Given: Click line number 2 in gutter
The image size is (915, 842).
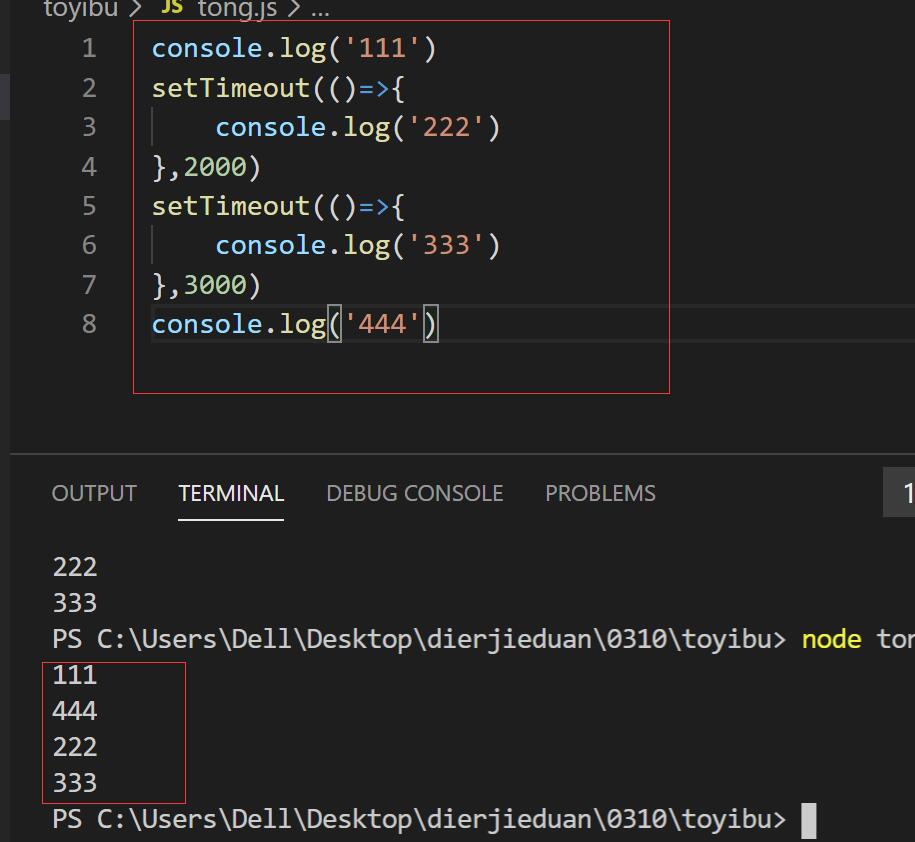Looking at the screenshot, I should (x=89, y=88).
